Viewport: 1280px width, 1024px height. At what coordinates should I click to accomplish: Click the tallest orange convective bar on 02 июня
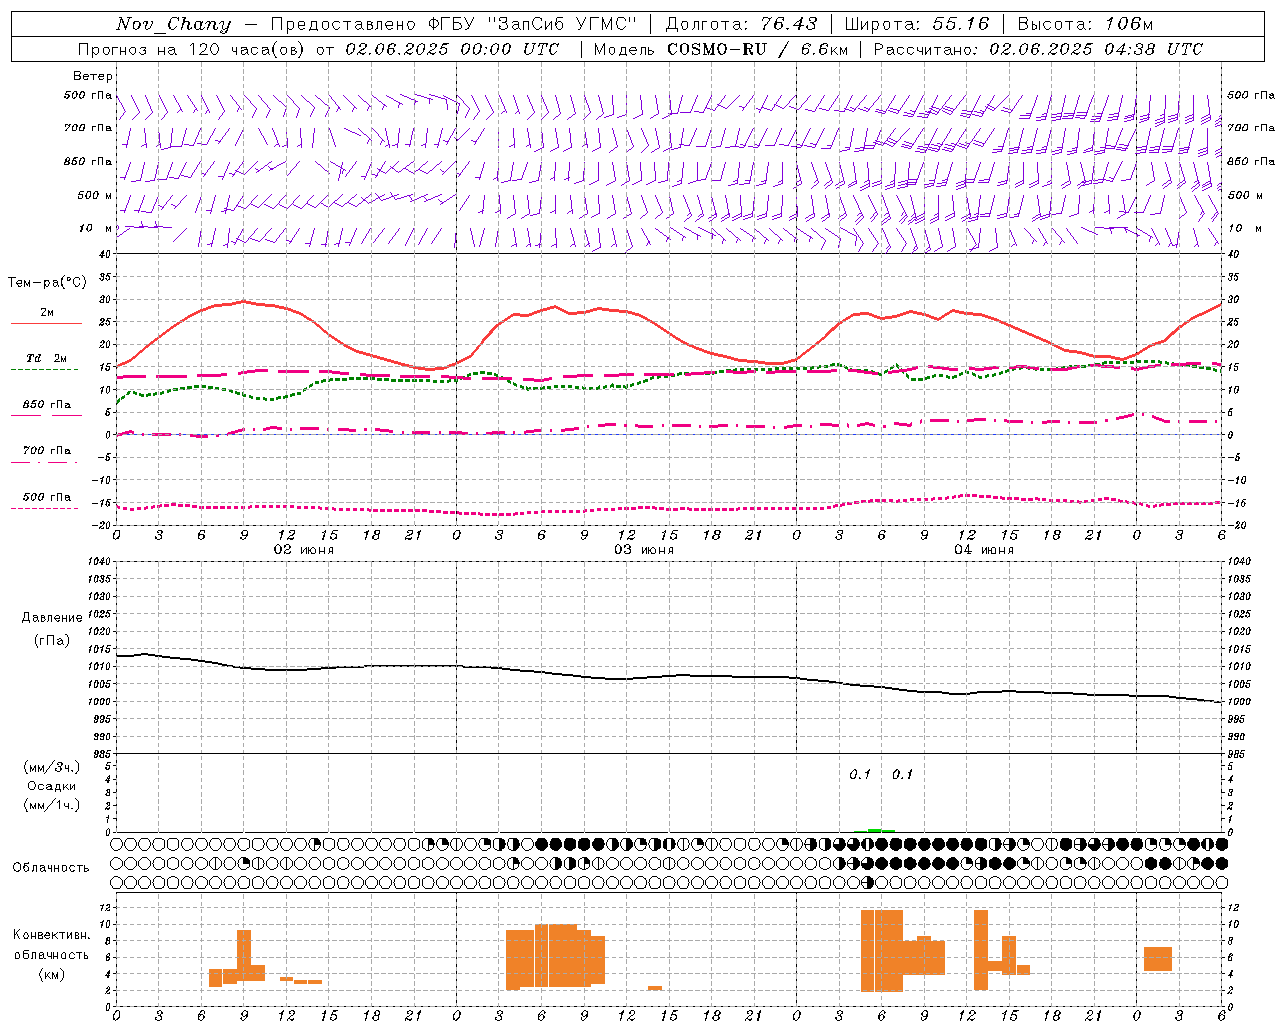point(244,955)
